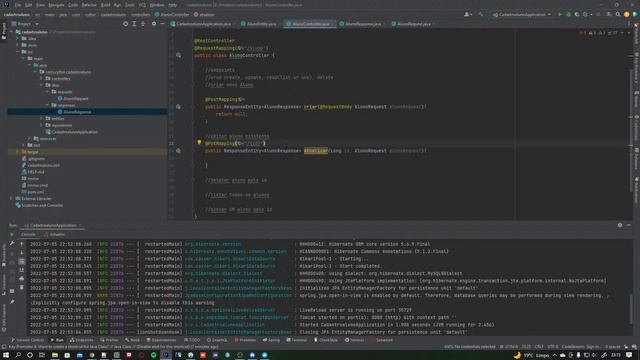Open Problems tool window button

click(x=245, y=340)
